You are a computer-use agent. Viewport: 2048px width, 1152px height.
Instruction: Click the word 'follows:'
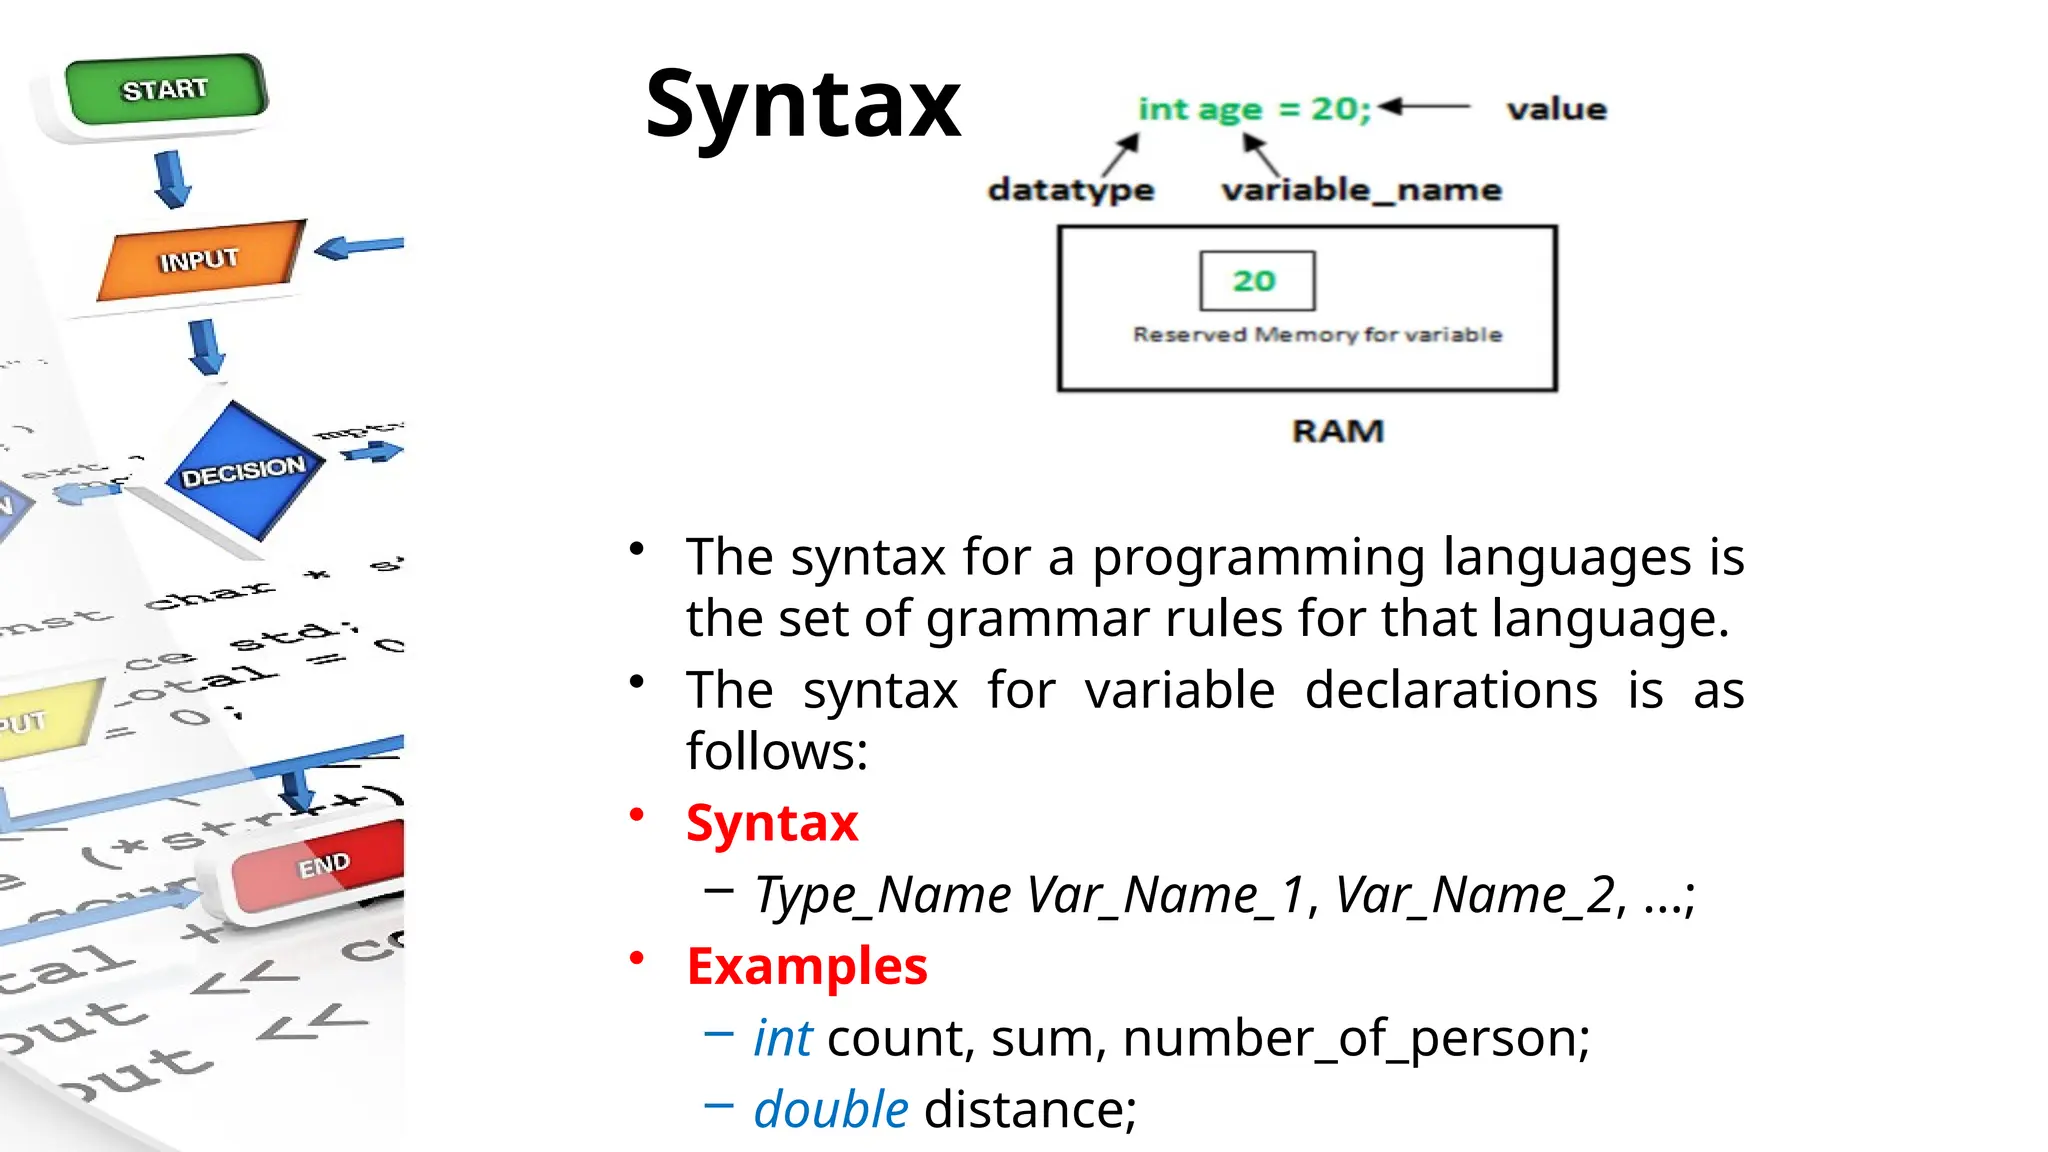pos(777,751)
